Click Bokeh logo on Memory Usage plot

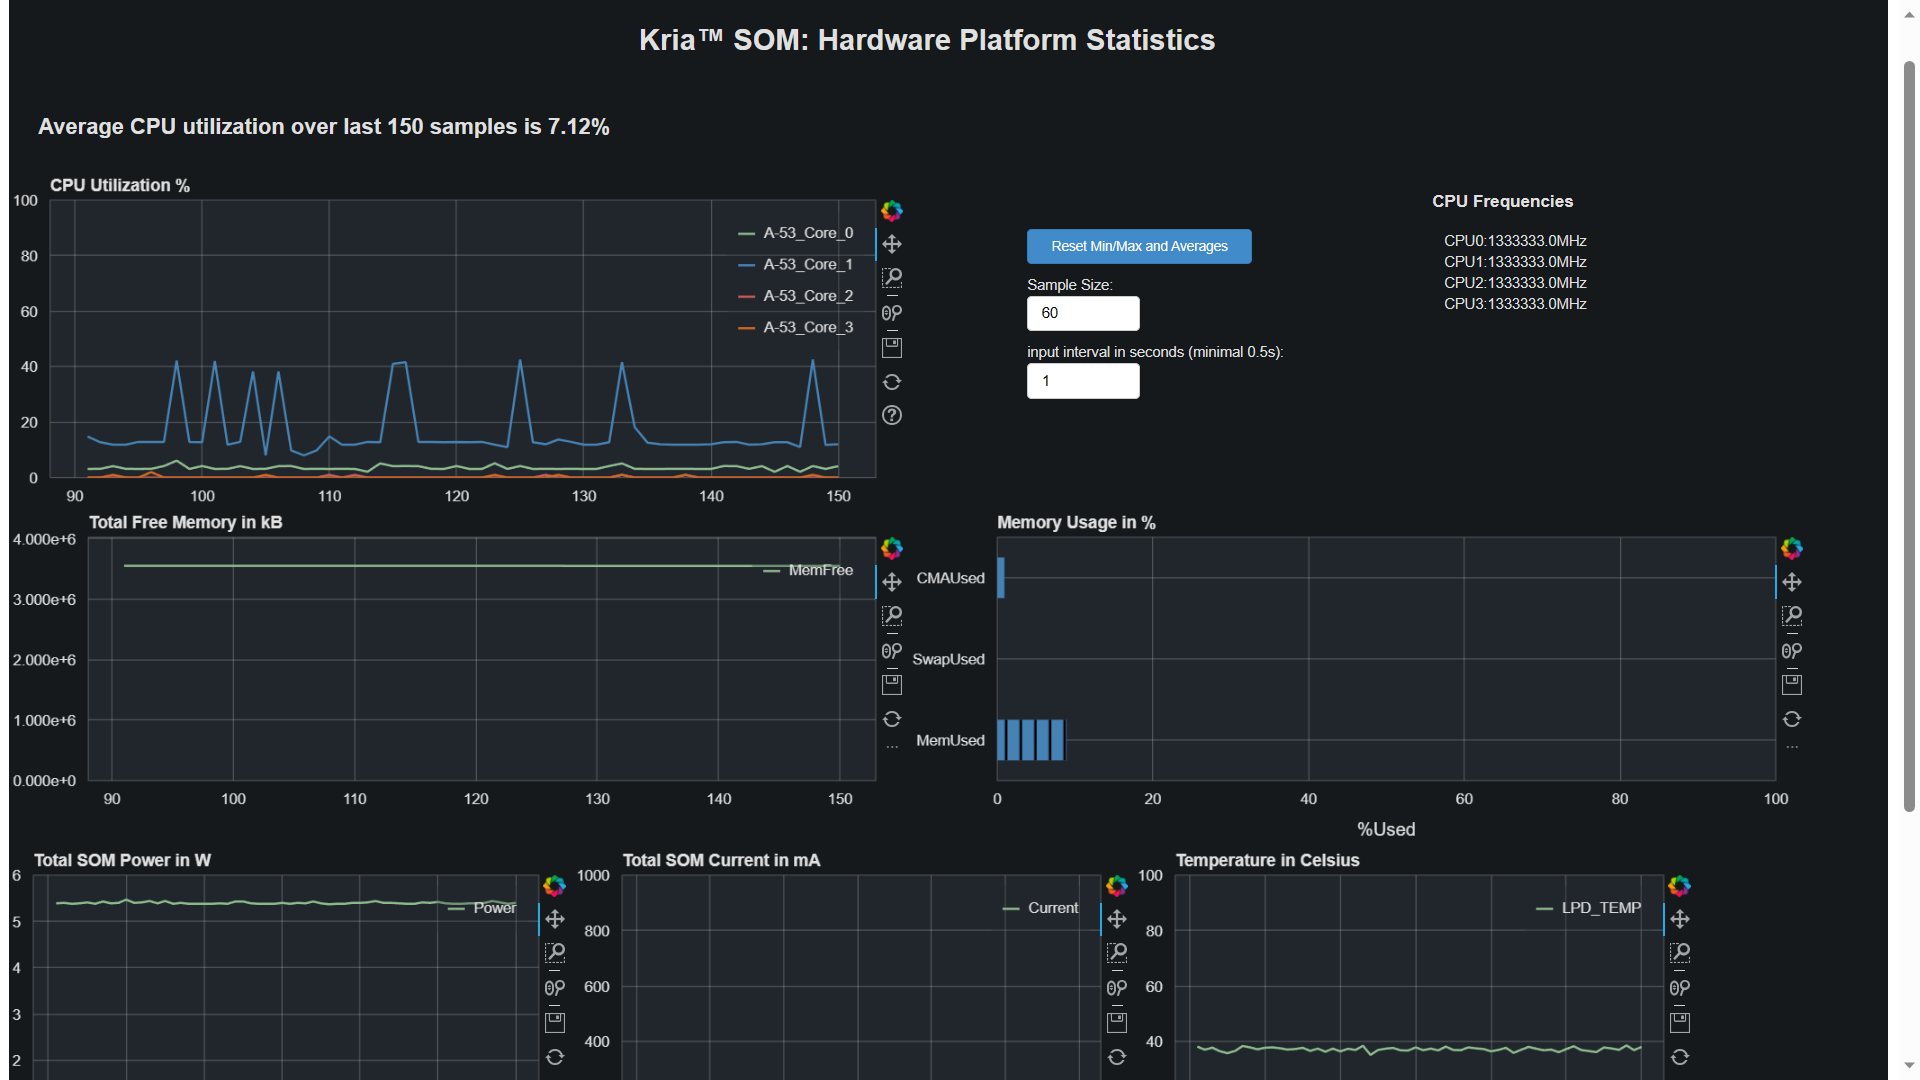pyautogui.click(x=1792, y=548)
